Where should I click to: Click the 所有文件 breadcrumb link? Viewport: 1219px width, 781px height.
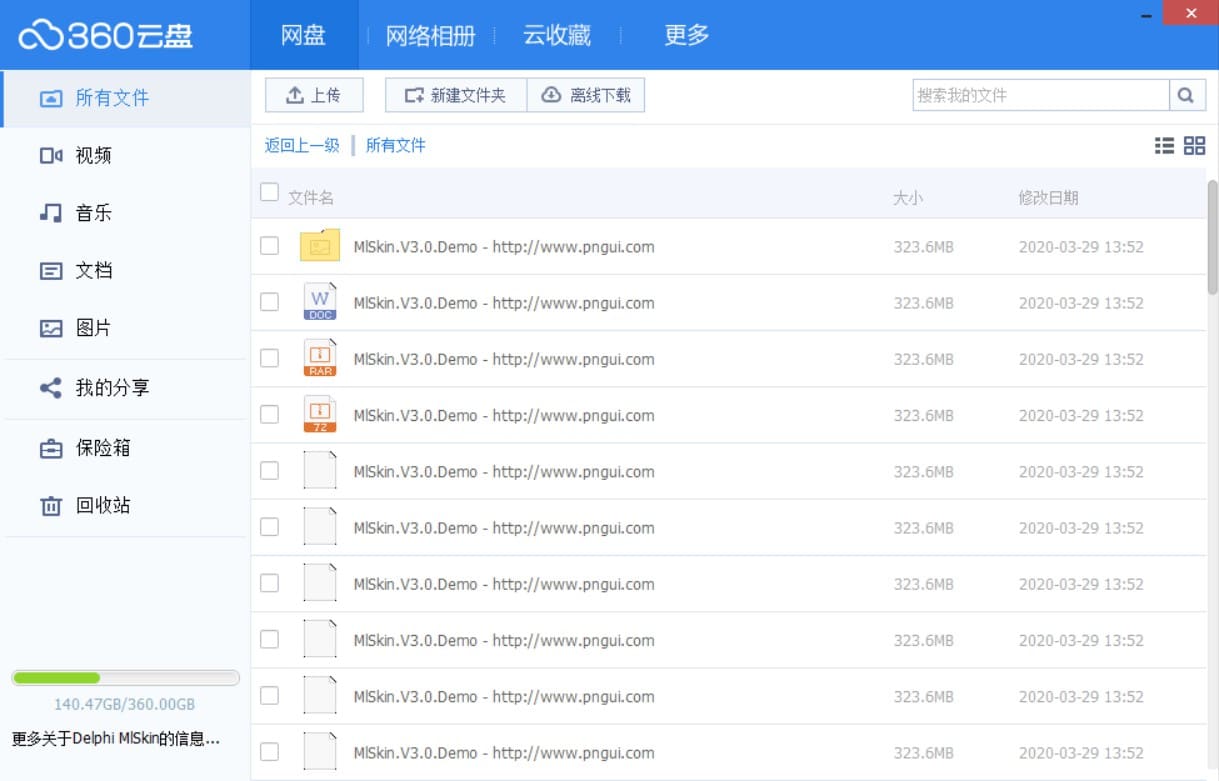click(x=396, y=145)
